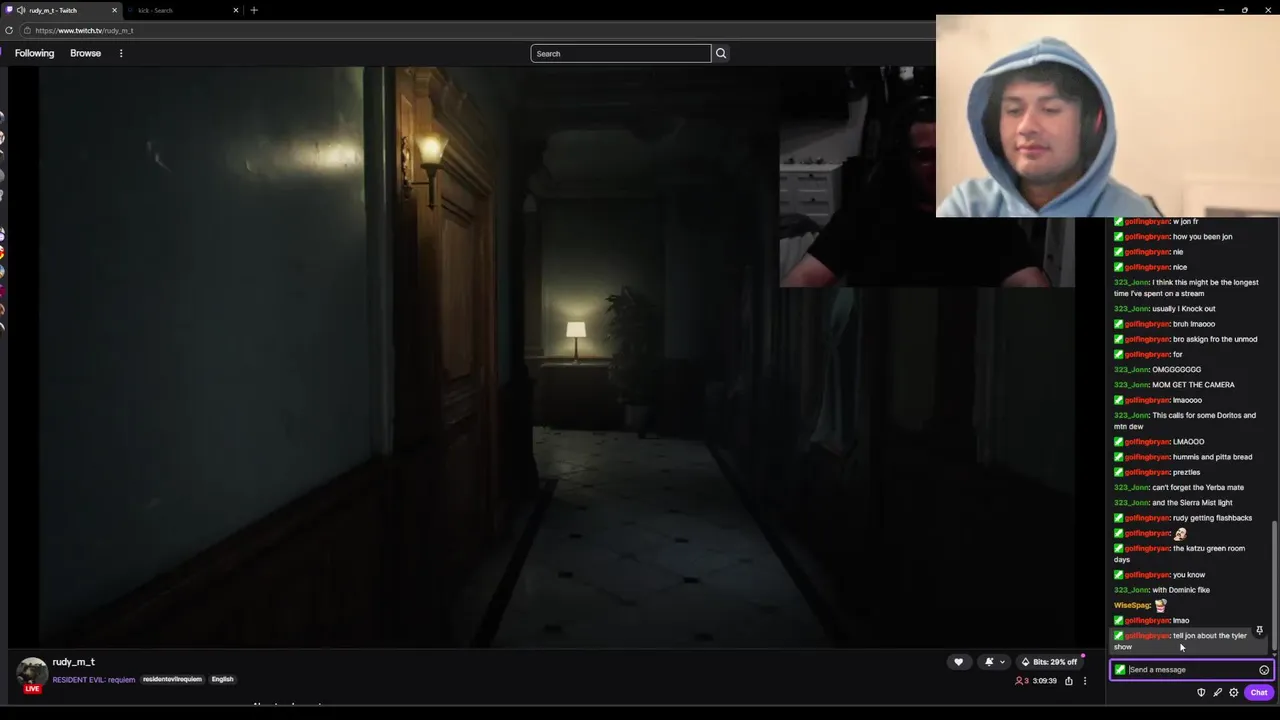Click message "can't forget the Yerba mate"
Screen dimensions: 1280x720
coord(1198,488)
